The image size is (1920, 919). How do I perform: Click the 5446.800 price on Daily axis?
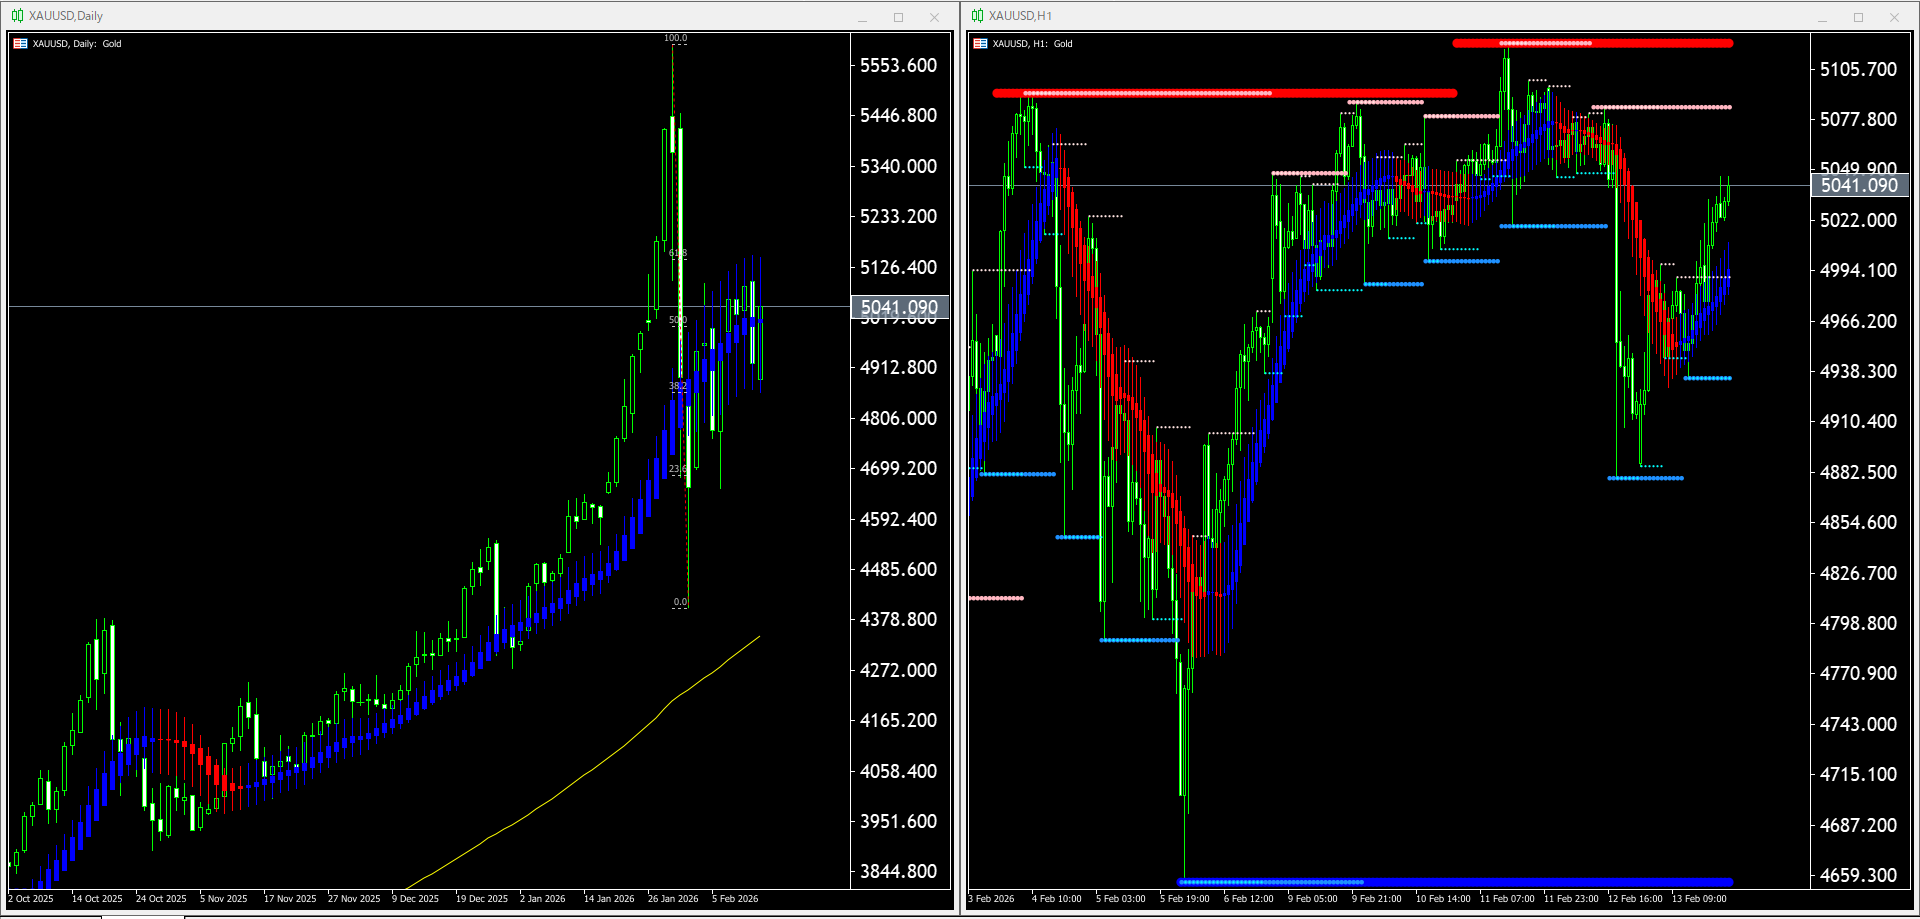tap(898, 115)
